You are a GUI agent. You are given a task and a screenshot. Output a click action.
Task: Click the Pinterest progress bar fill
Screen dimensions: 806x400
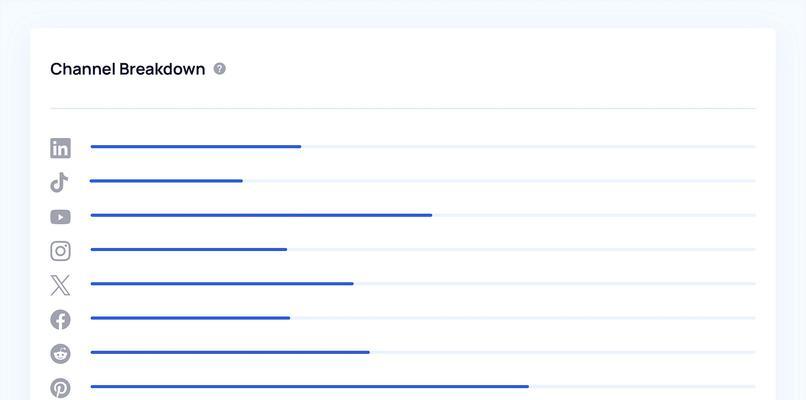[309, 387]
